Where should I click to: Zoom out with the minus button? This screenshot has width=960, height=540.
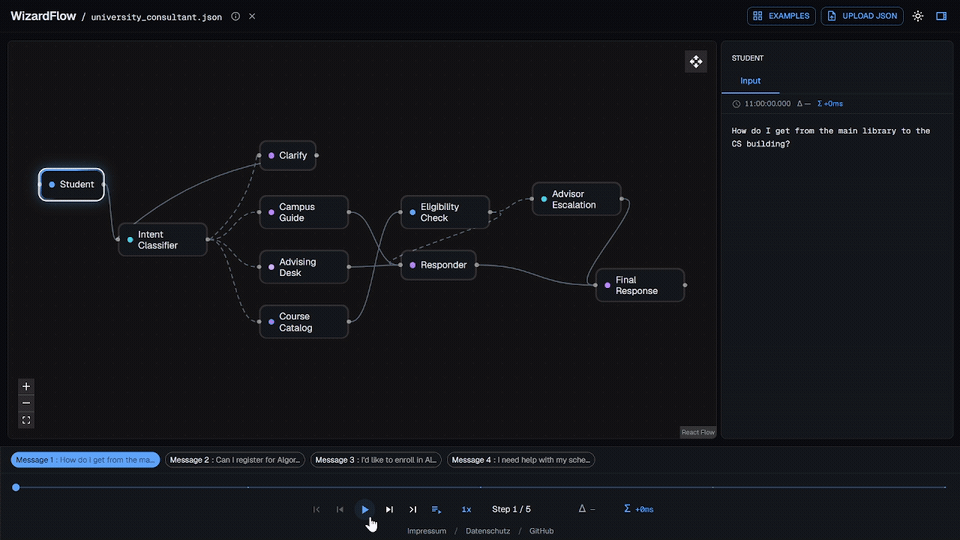click(26, 403)
